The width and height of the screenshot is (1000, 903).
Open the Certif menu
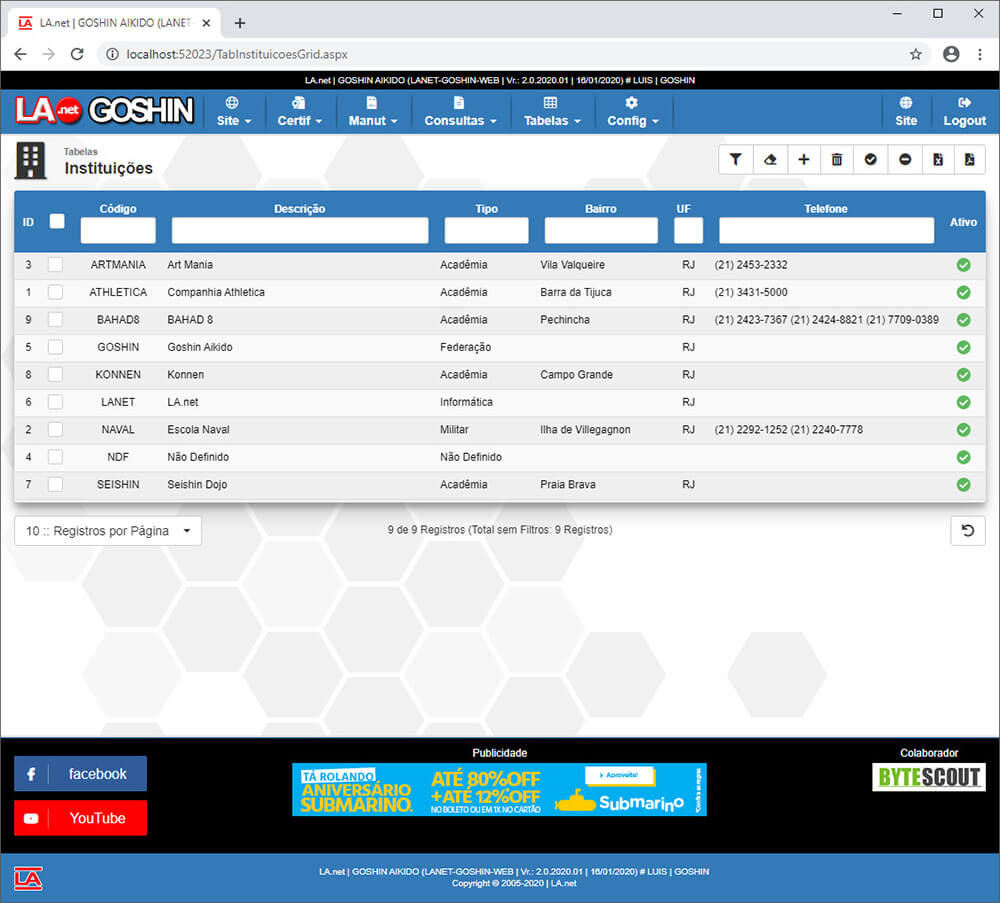pos(299,112)
